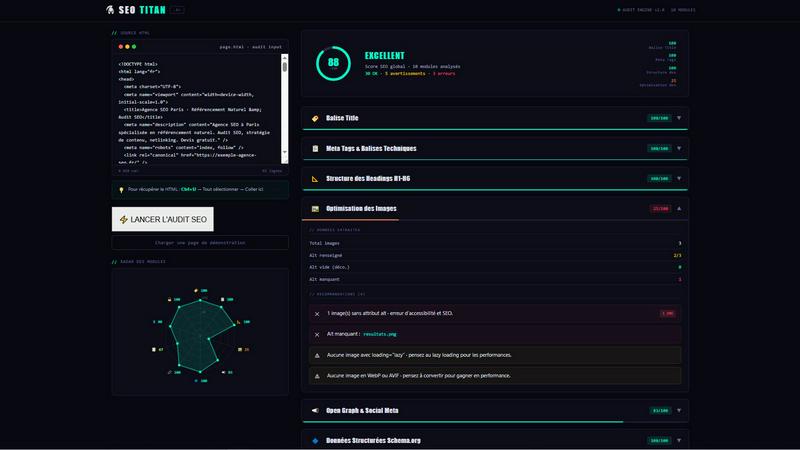This screenshot has height=450, width=800.
Task: Click the Optimisation des Images red score badge
Action: point(661,209)
